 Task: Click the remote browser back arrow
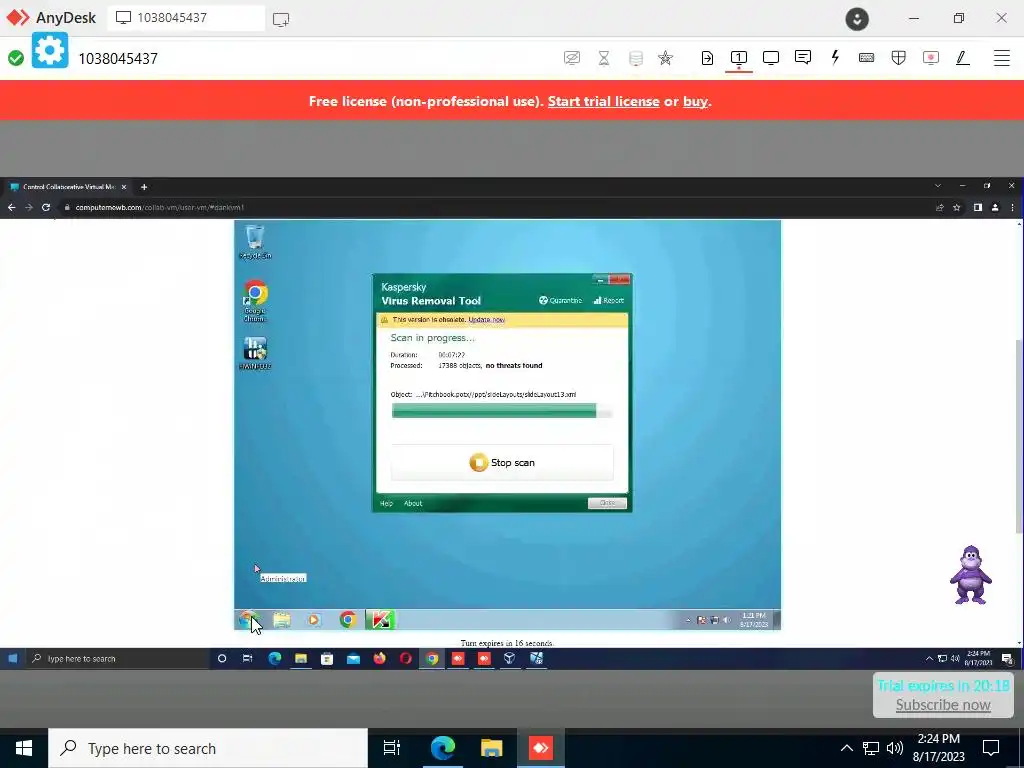pos(11,207)
